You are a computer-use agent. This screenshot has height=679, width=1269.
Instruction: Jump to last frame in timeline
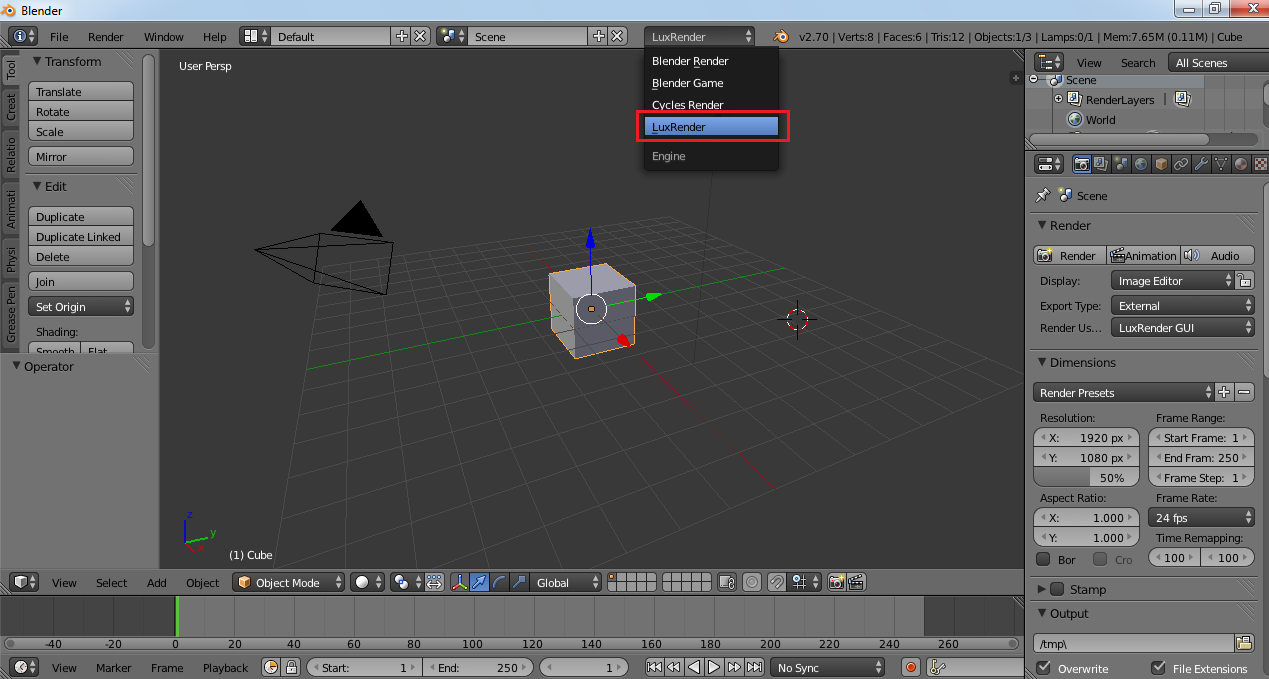tap(754, 667)
